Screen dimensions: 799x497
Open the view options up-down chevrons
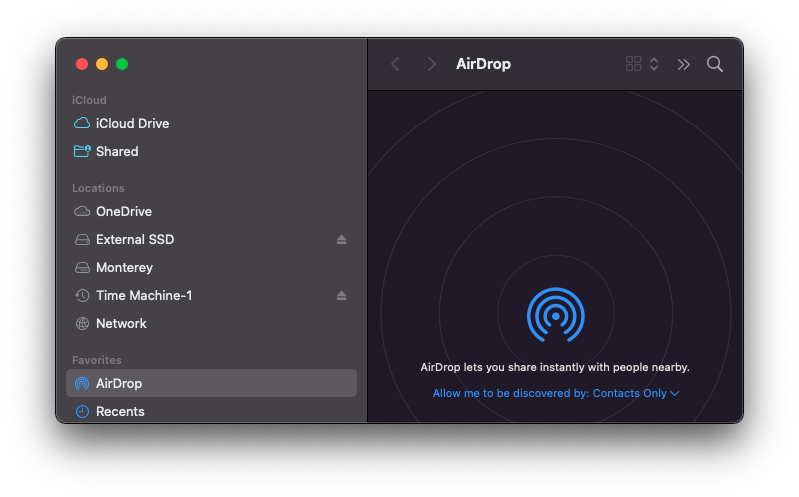(x=654, y=64)
